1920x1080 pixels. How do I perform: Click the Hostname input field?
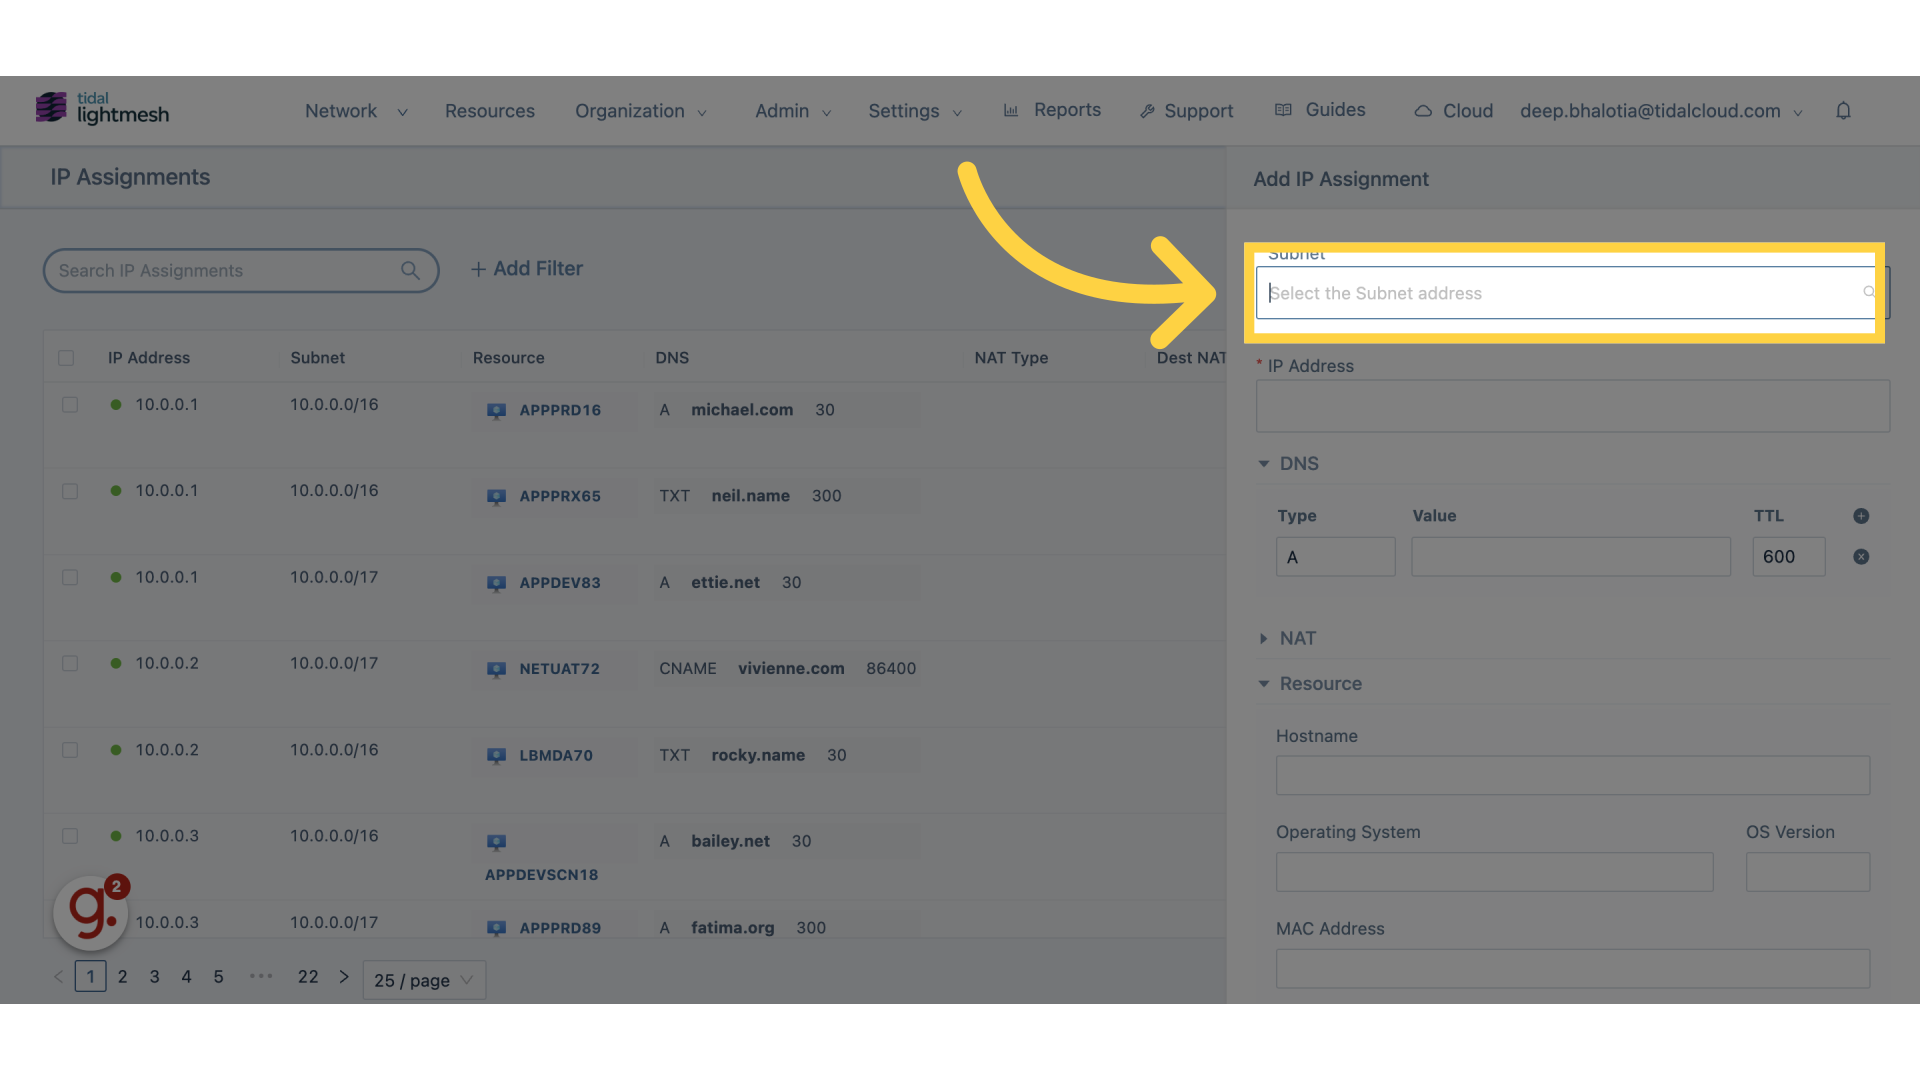pyautogui.click(x=1573, y=776)
